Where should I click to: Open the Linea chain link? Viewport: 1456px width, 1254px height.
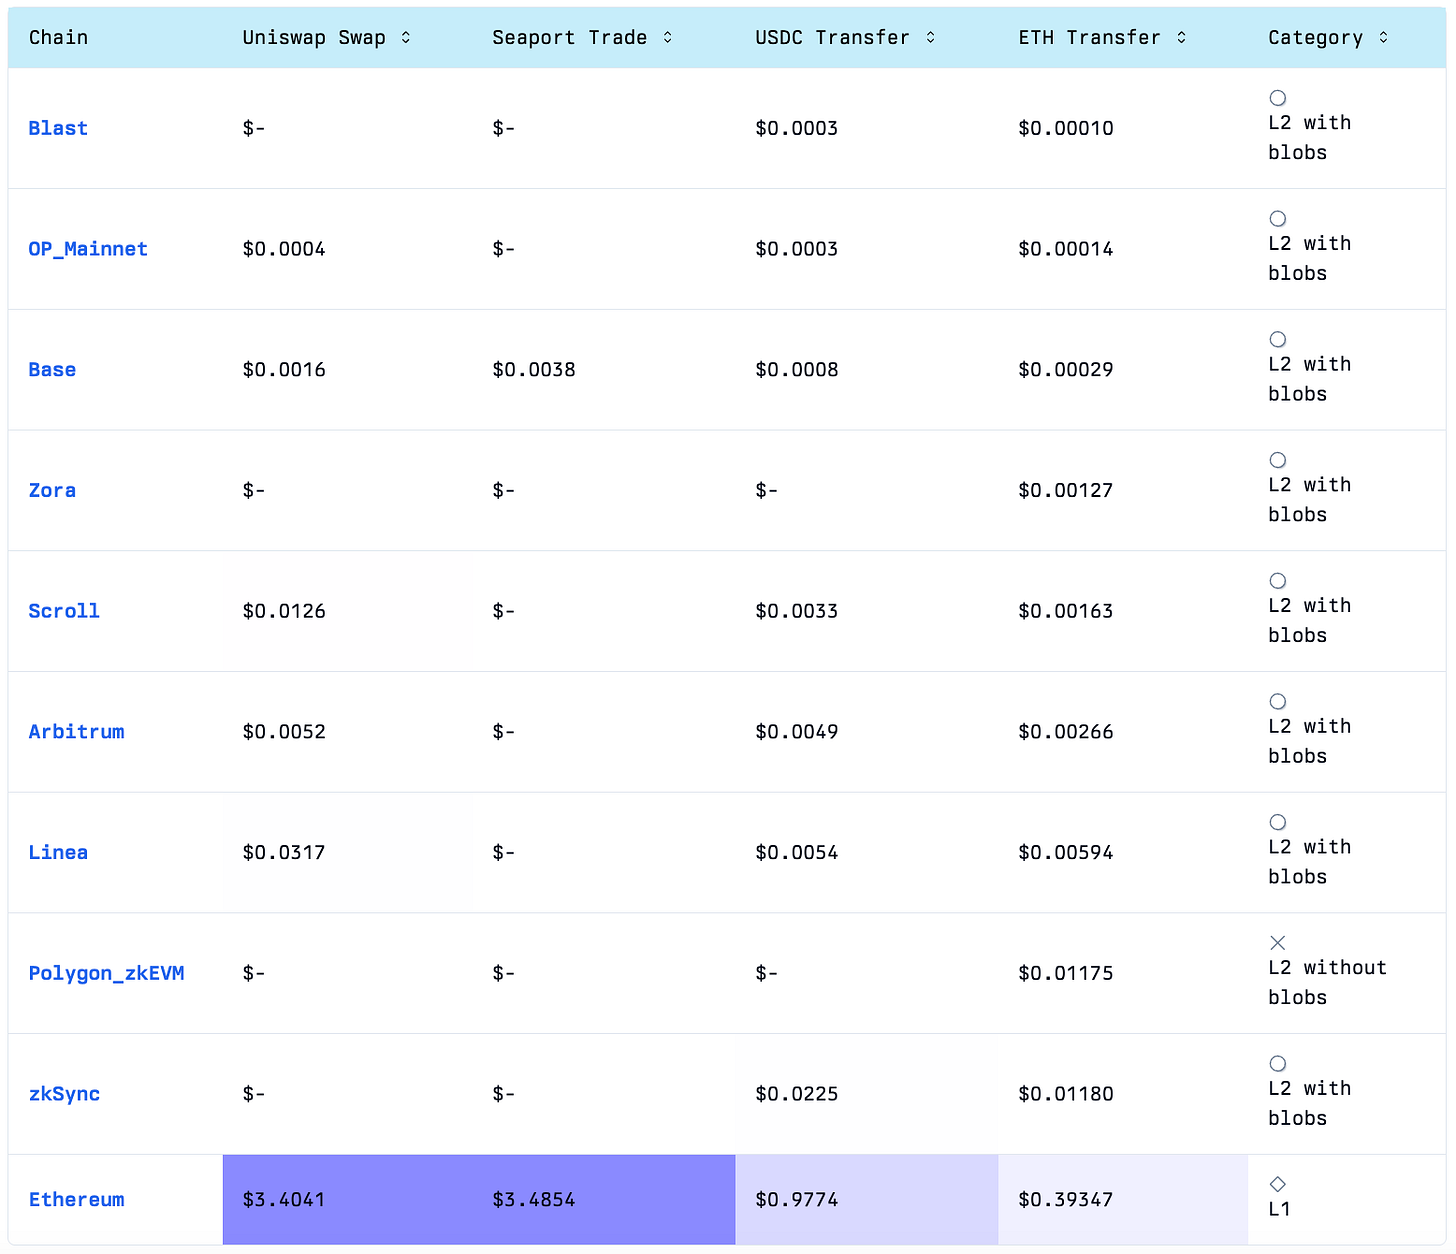(58, 853)
